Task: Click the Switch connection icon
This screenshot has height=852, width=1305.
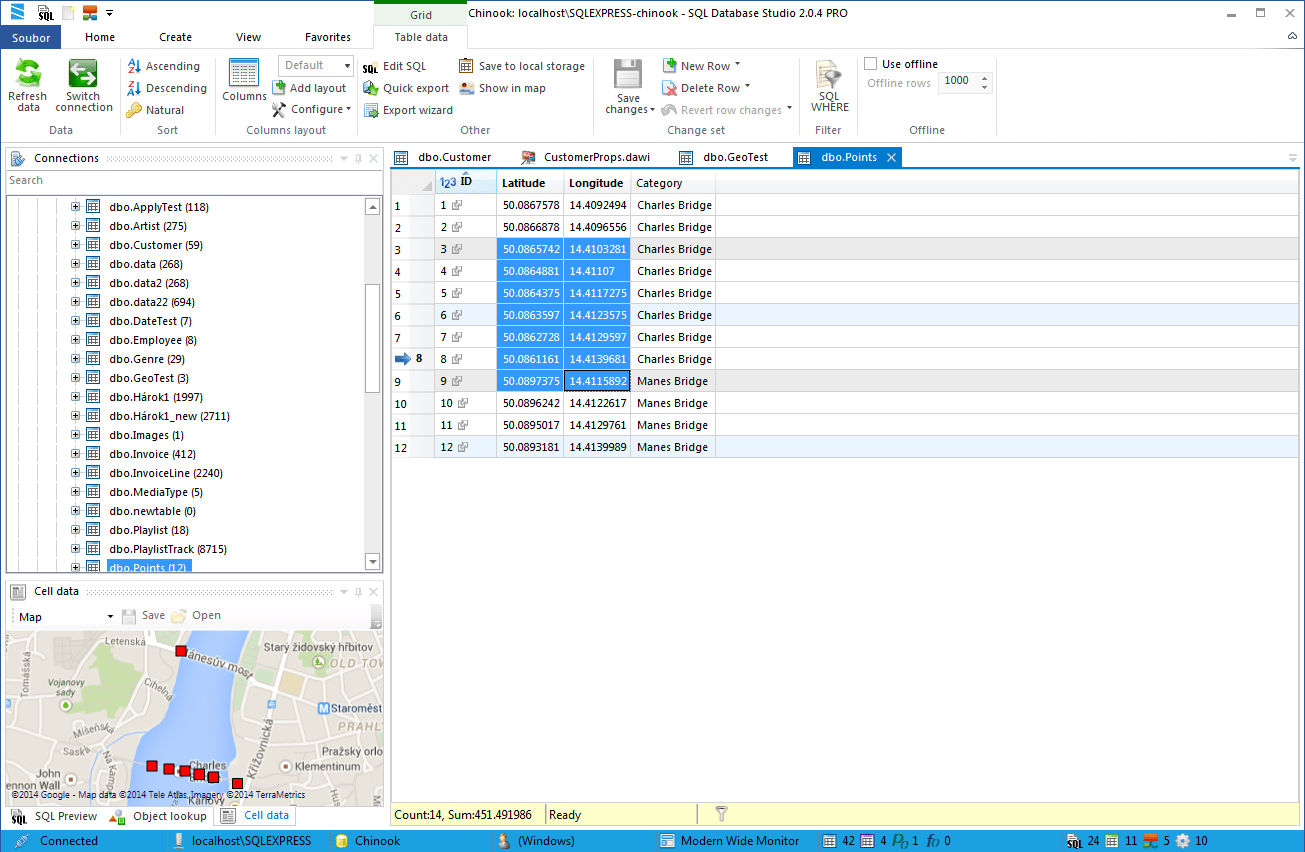Action: 83,75
